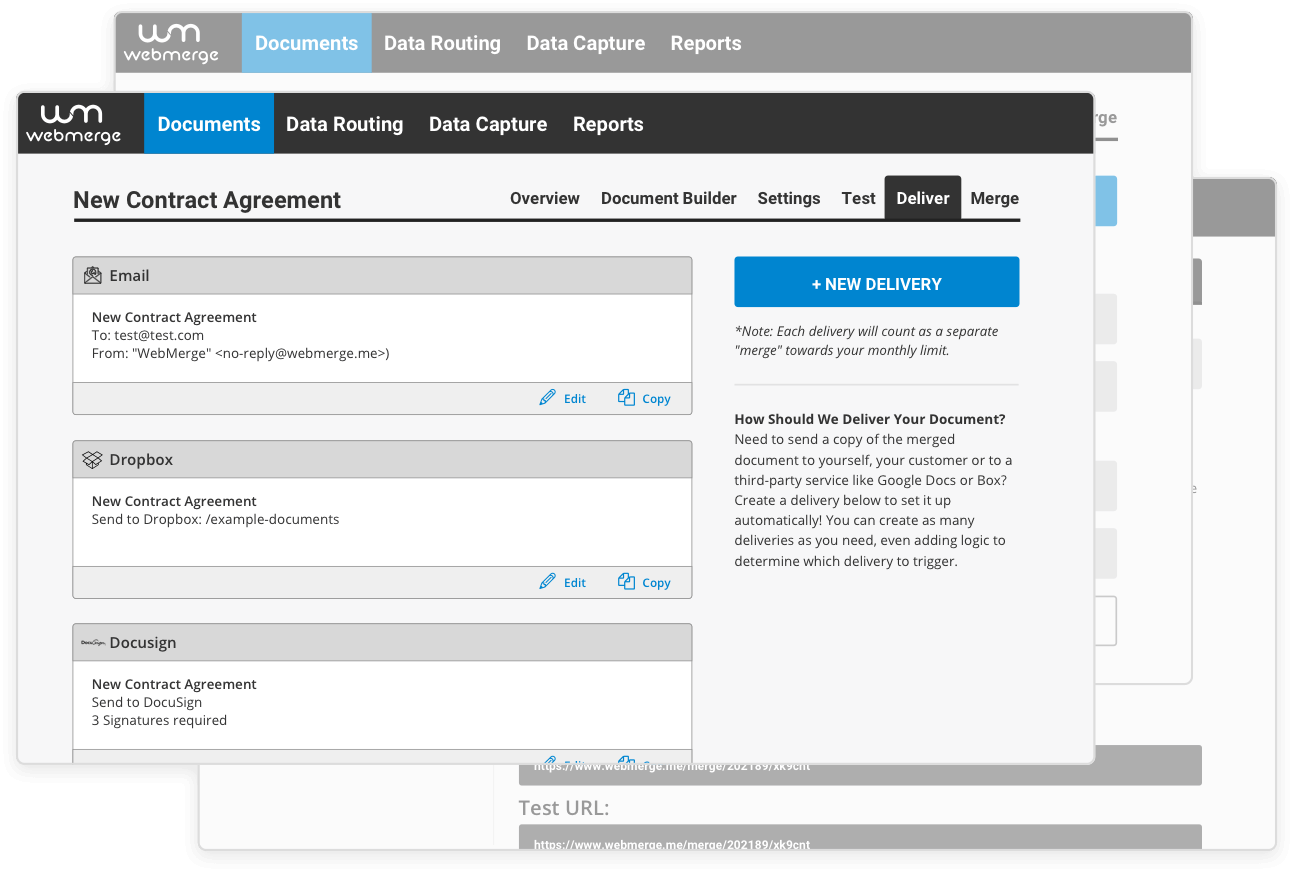Select the Deliver tab

(x=923, y=198)
